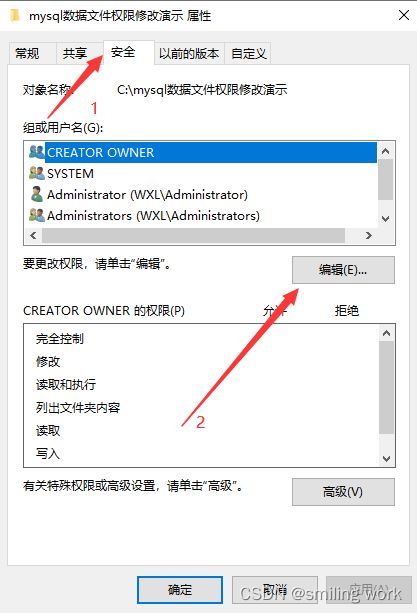417x613 pixels.
Task: Open the 共享 tab
Action: 75,54
